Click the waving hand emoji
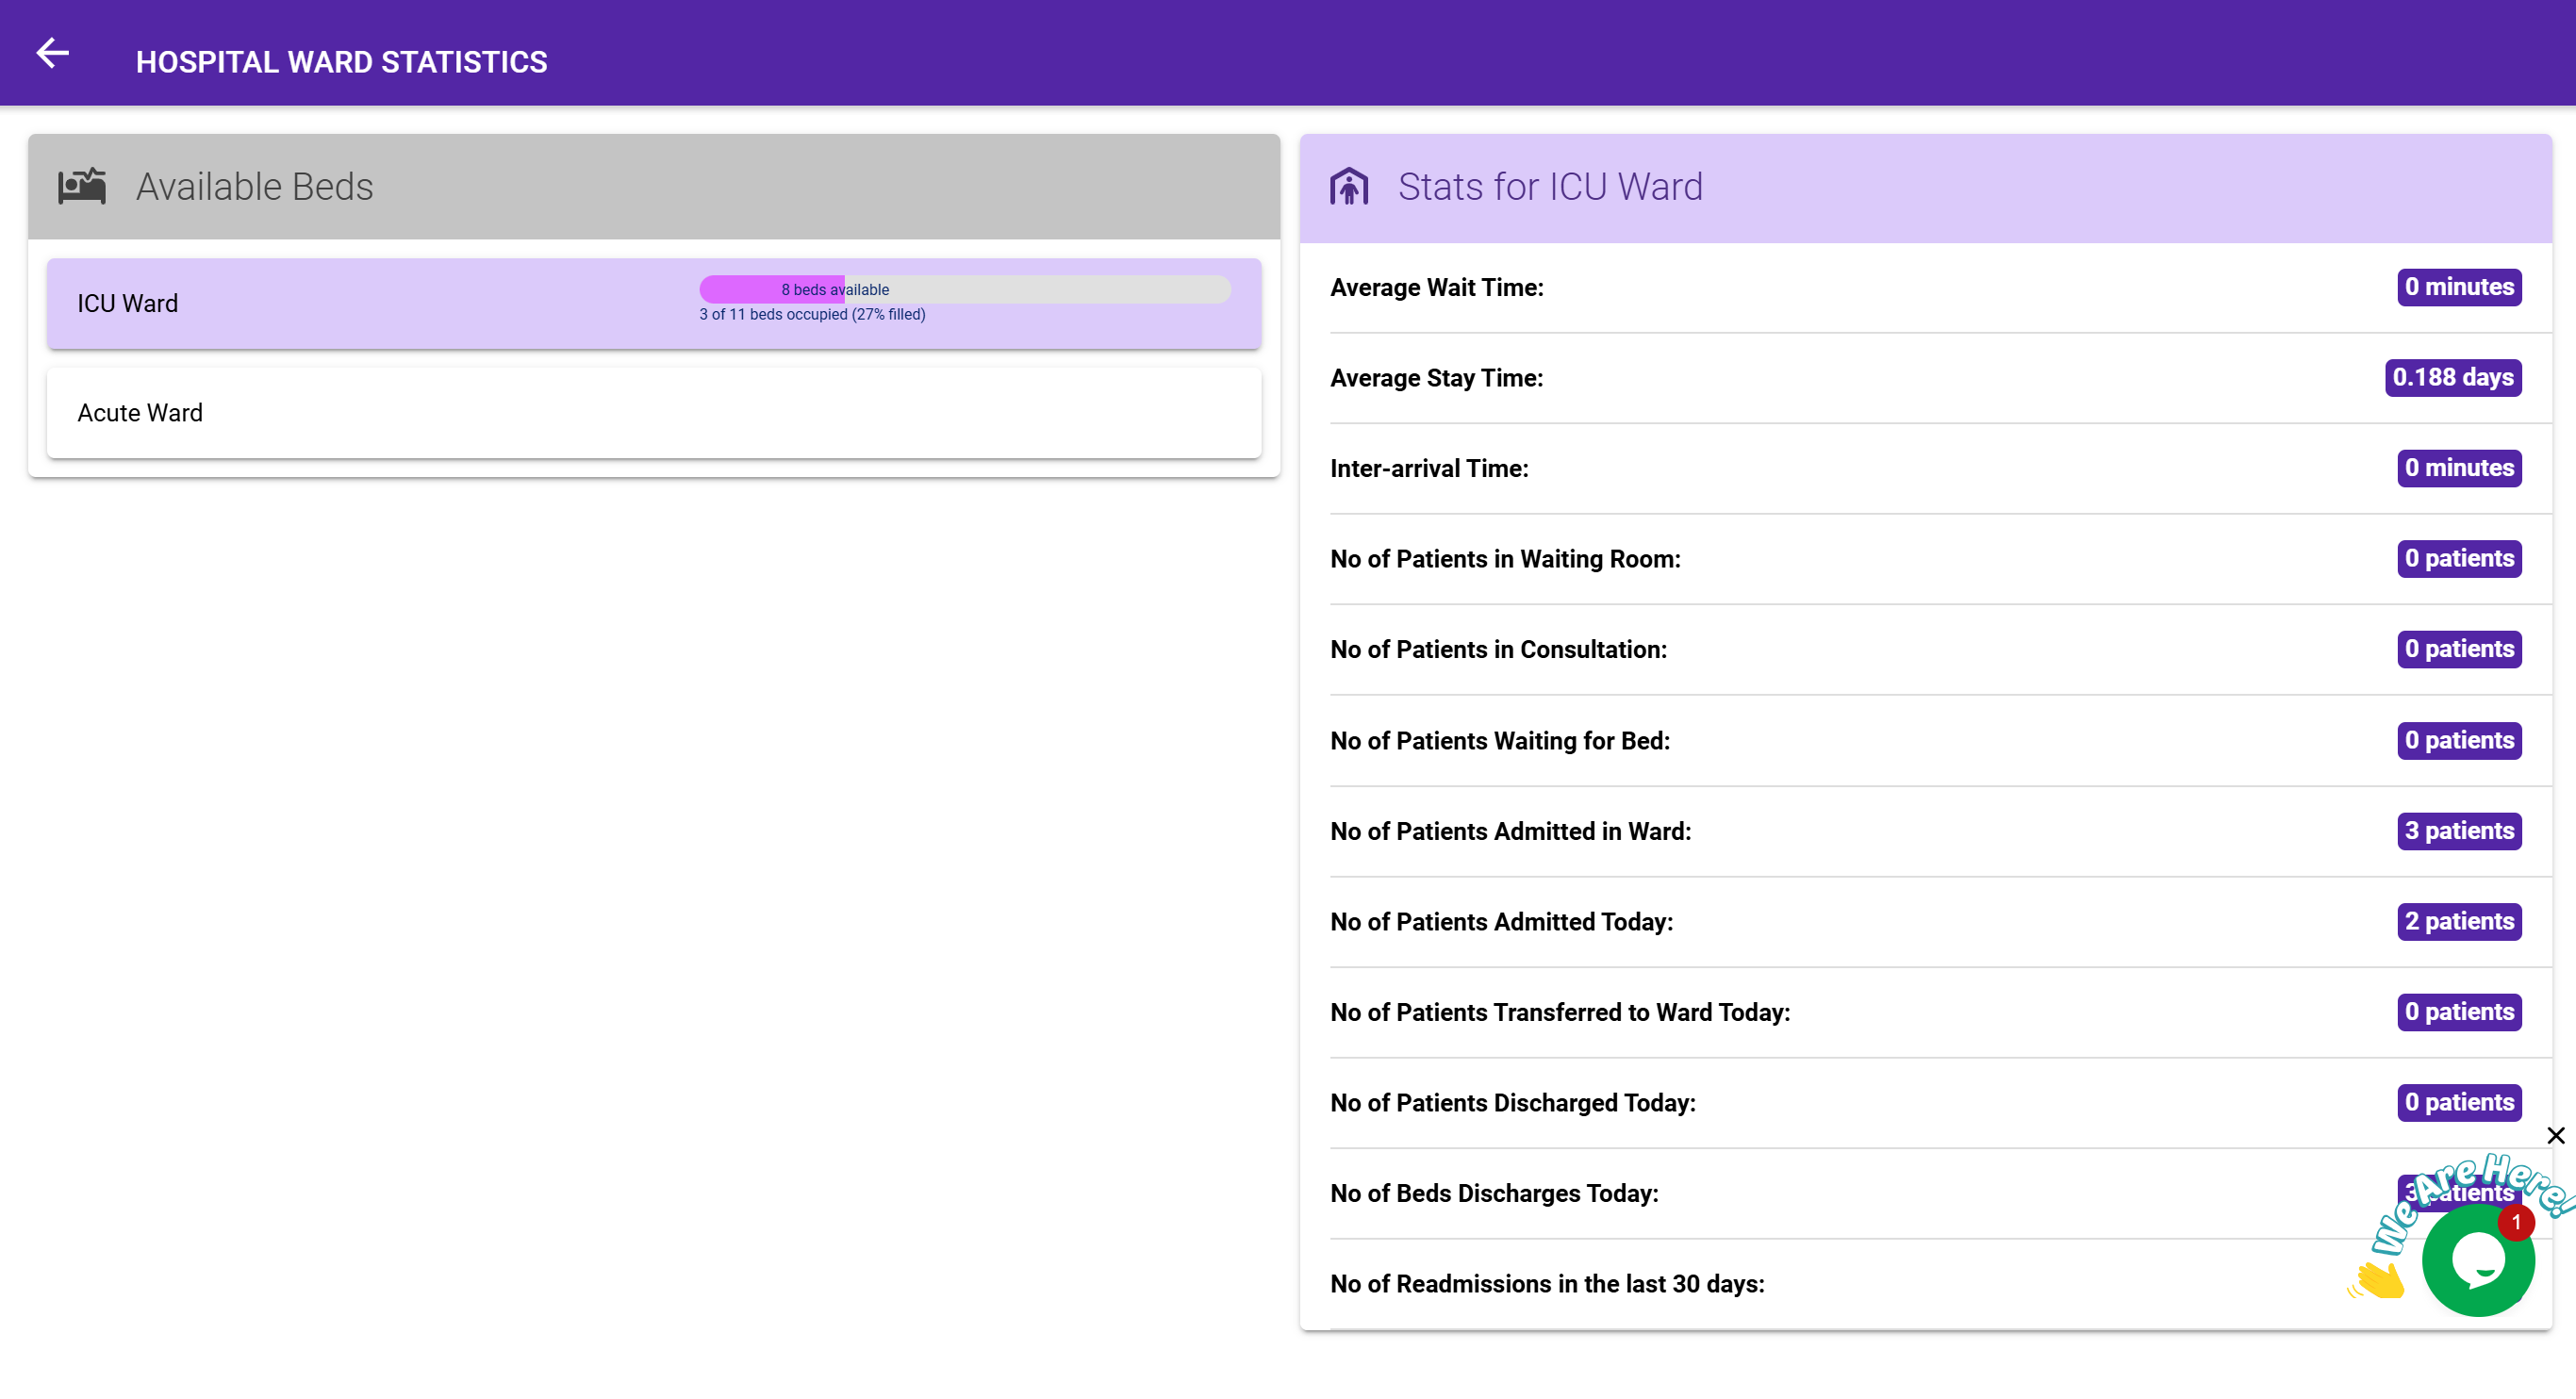This screenshot has height=1399, width=2576. coord(2377,1280)
